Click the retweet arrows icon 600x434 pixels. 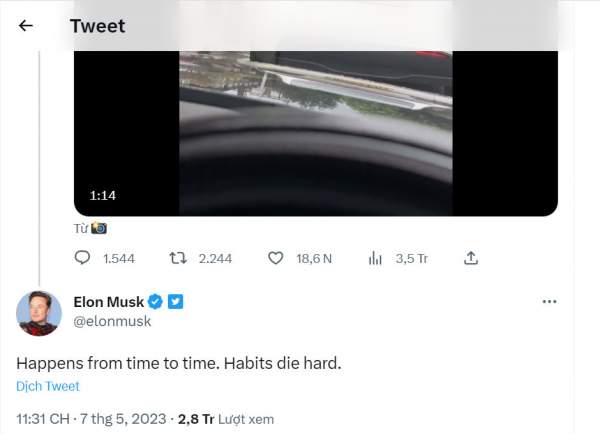178,258
